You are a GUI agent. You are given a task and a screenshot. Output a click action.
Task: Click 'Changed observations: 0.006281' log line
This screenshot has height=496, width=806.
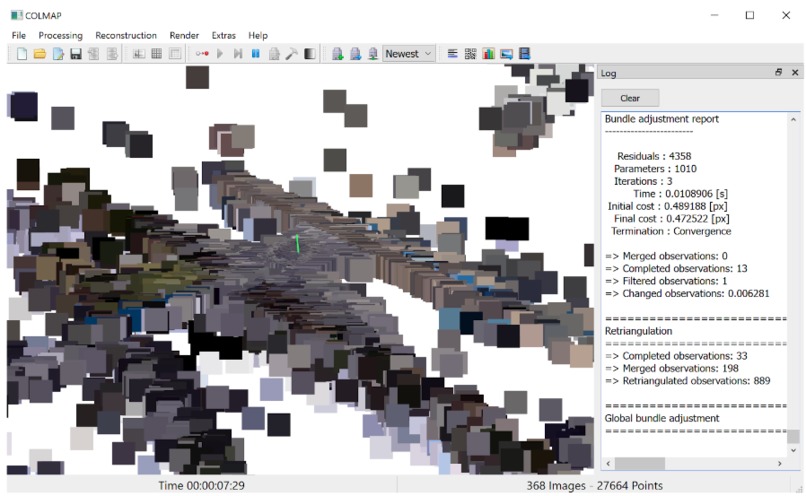[687, 293]
